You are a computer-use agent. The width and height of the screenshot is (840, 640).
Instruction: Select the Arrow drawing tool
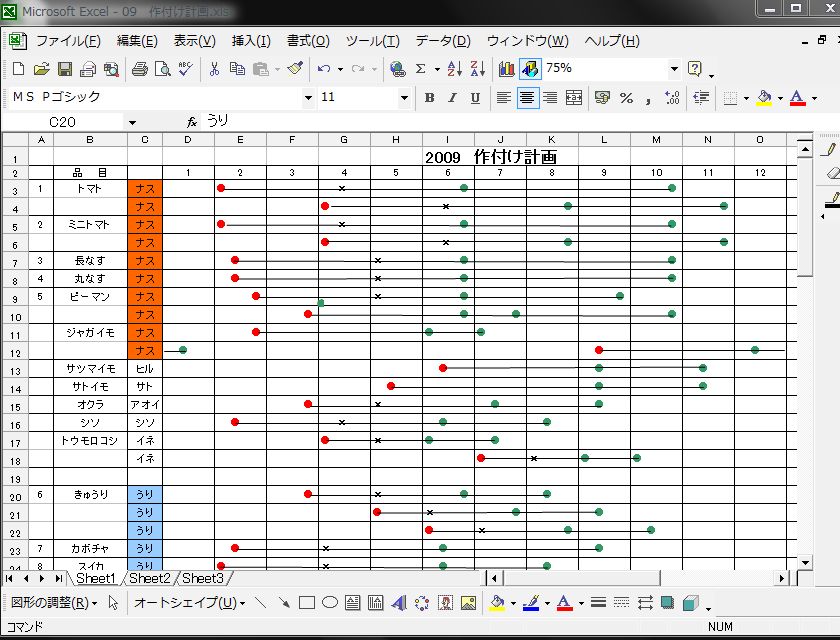coord(284,603)
